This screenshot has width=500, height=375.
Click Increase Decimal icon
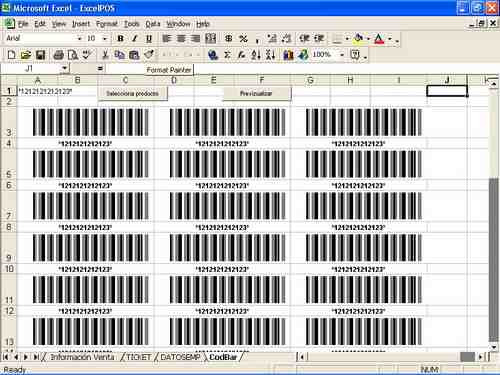272,39
